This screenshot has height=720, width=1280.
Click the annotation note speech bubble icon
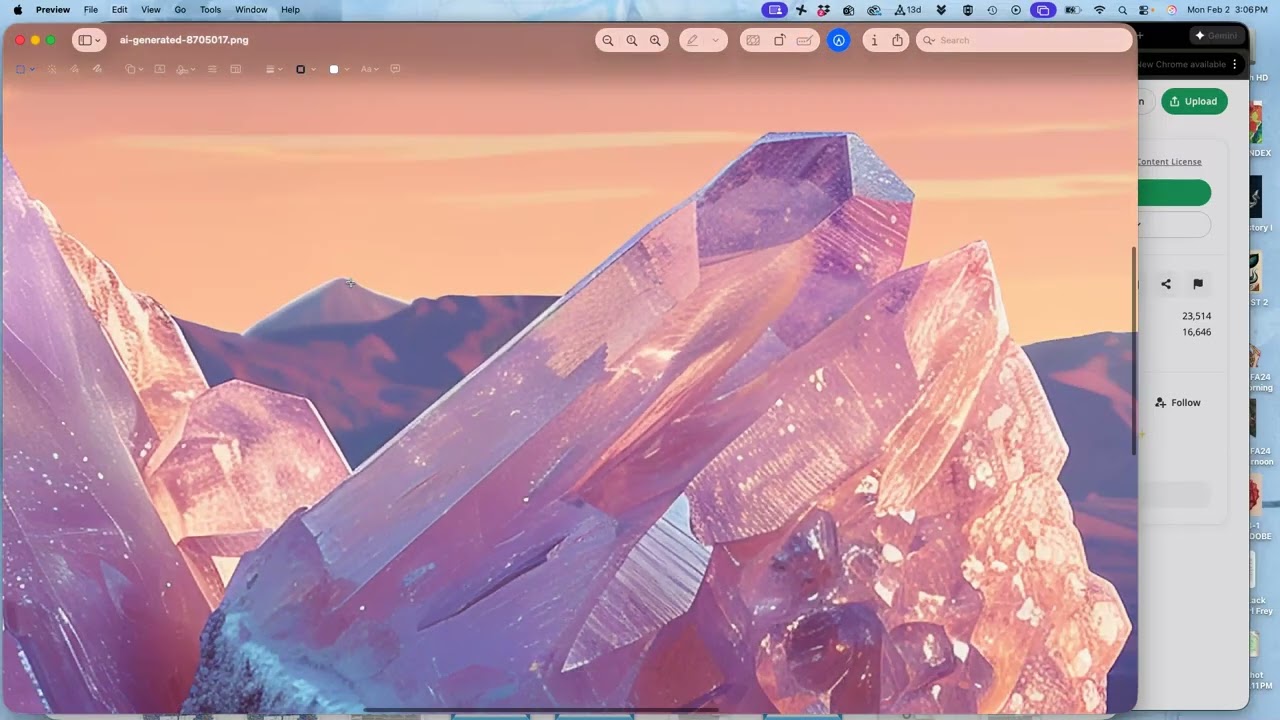coord(395,69)
